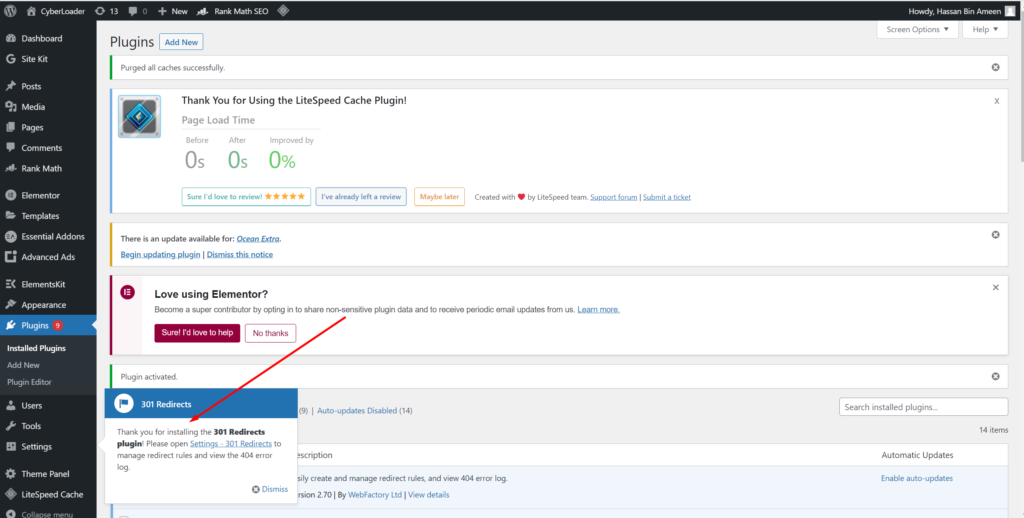
Task: Open Installed Plugins submenu item
Action: click(x=37, y=348)
